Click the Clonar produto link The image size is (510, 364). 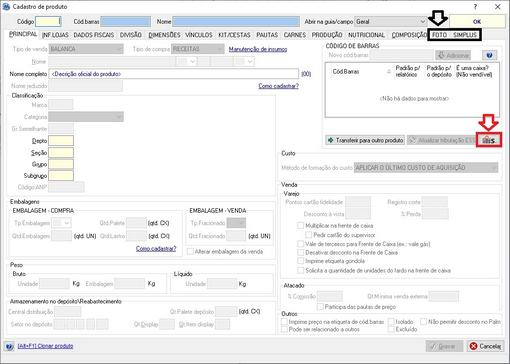pos(45,346)
